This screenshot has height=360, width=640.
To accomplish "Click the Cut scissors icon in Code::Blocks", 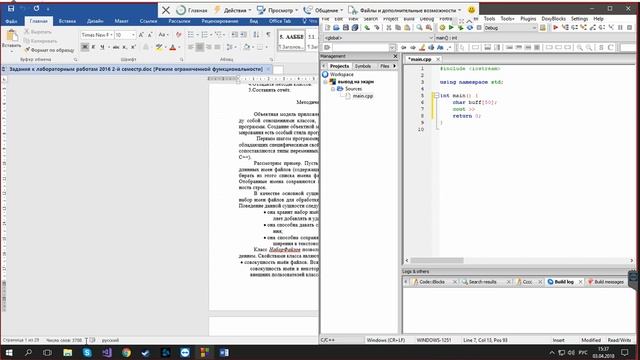I will [x=389, y=28].
